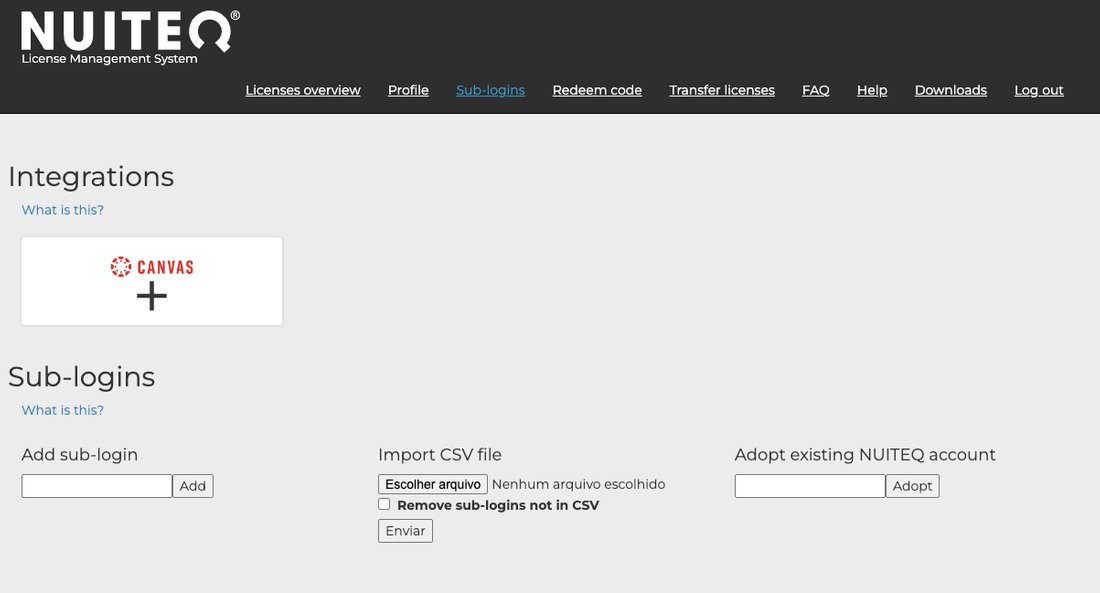Click the Add sub-login text field
The height and width of the screenshot is (593, 1100).
click(x=96, y=485)
